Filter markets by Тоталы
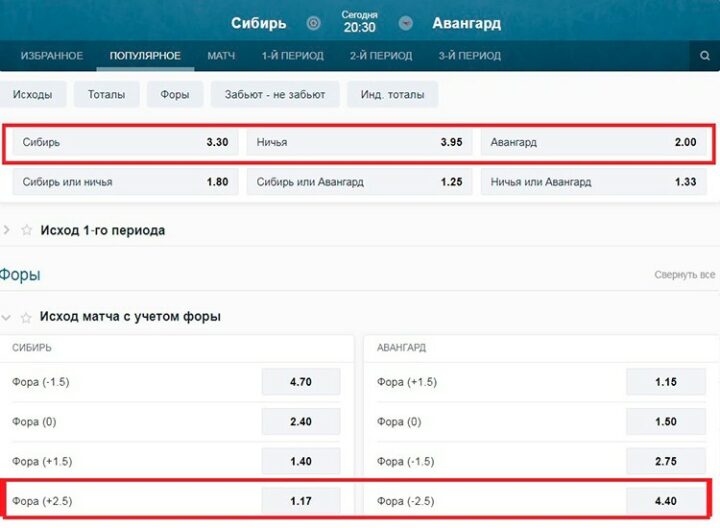This screenshot has height=528, width=720. (x=106, y=95)
